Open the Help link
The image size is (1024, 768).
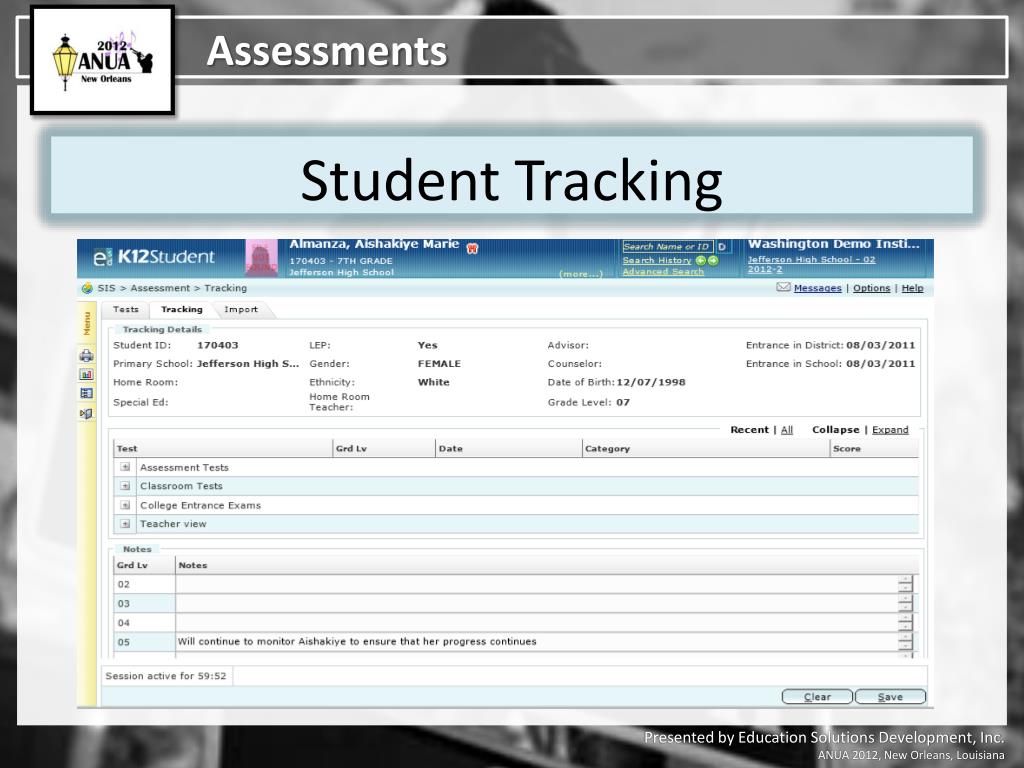click(x=912, y=288)
